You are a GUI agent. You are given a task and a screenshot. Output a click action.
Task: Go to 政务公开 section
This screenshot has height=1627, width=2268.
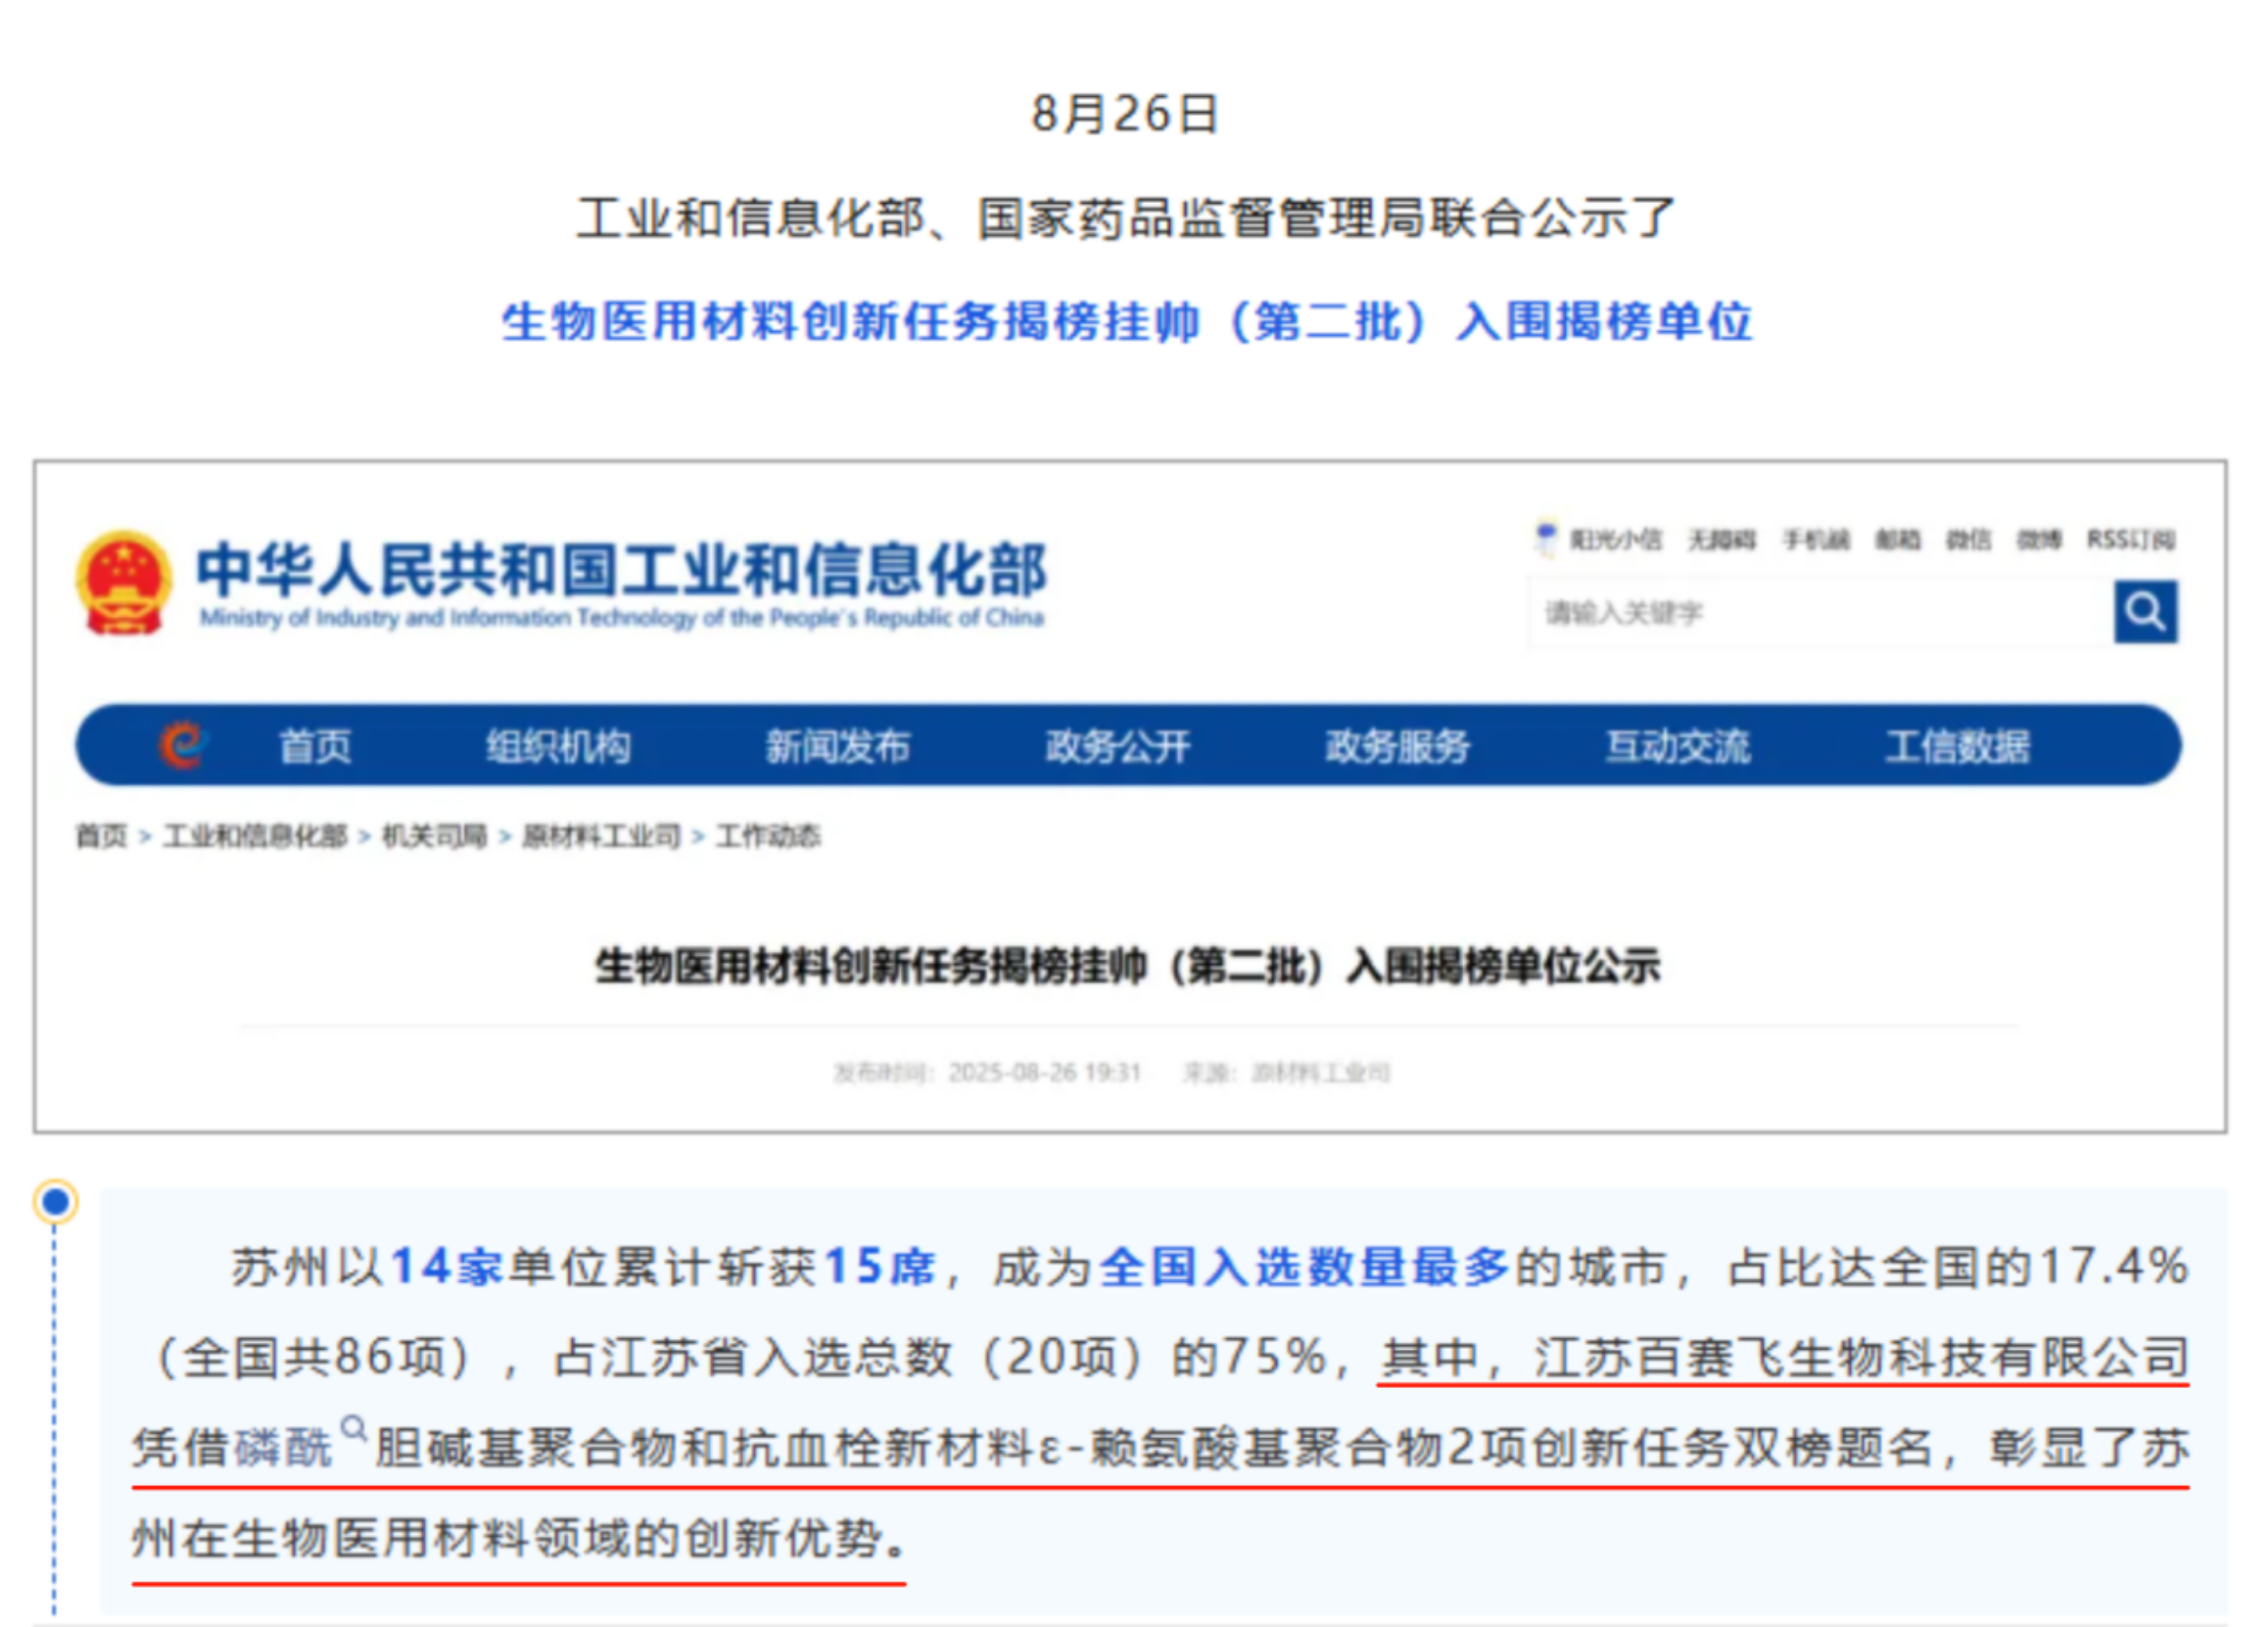click(1117, 746)
